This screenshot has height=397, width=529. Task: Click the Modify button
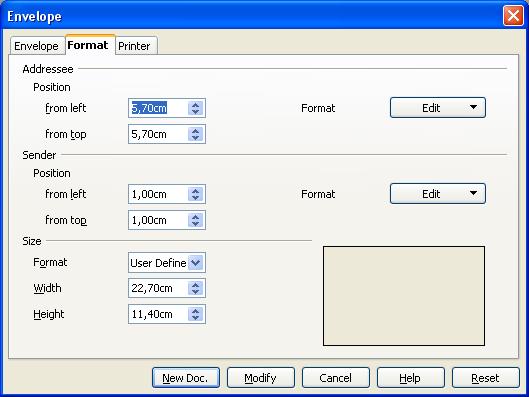261,378
